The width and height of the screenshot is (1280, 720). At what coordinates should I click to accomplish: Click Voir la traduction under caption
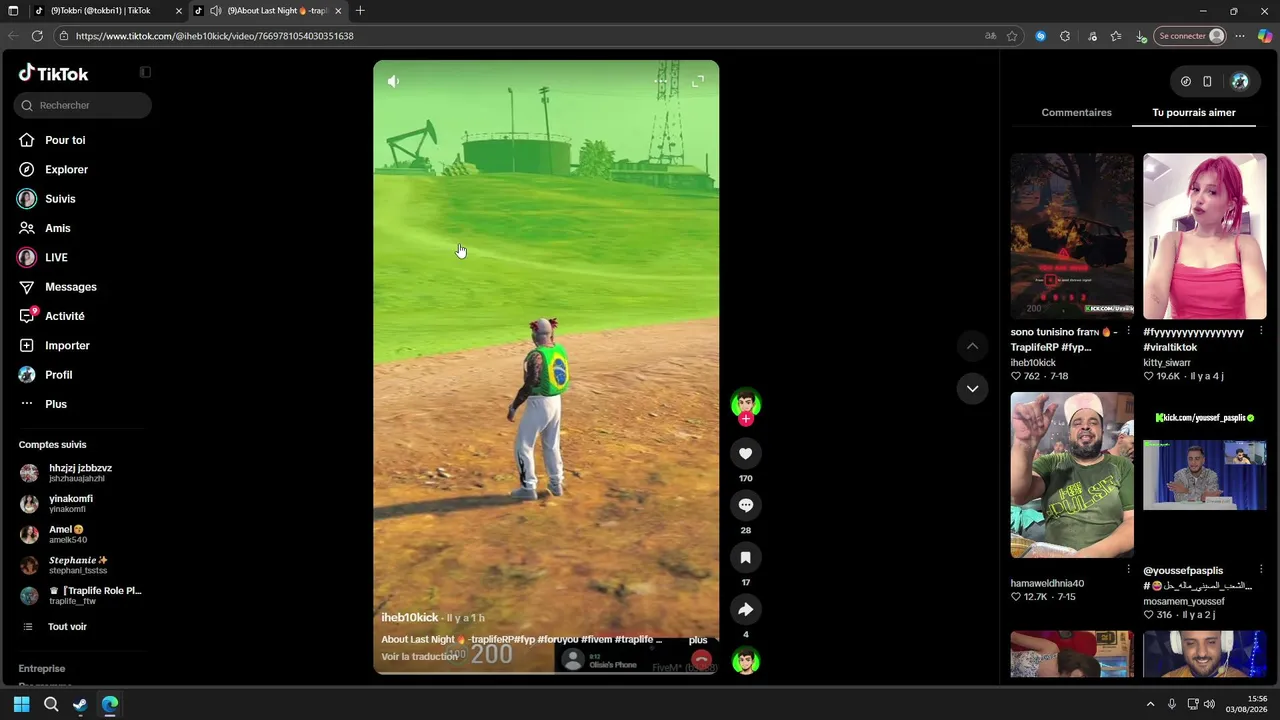[420, 657]
